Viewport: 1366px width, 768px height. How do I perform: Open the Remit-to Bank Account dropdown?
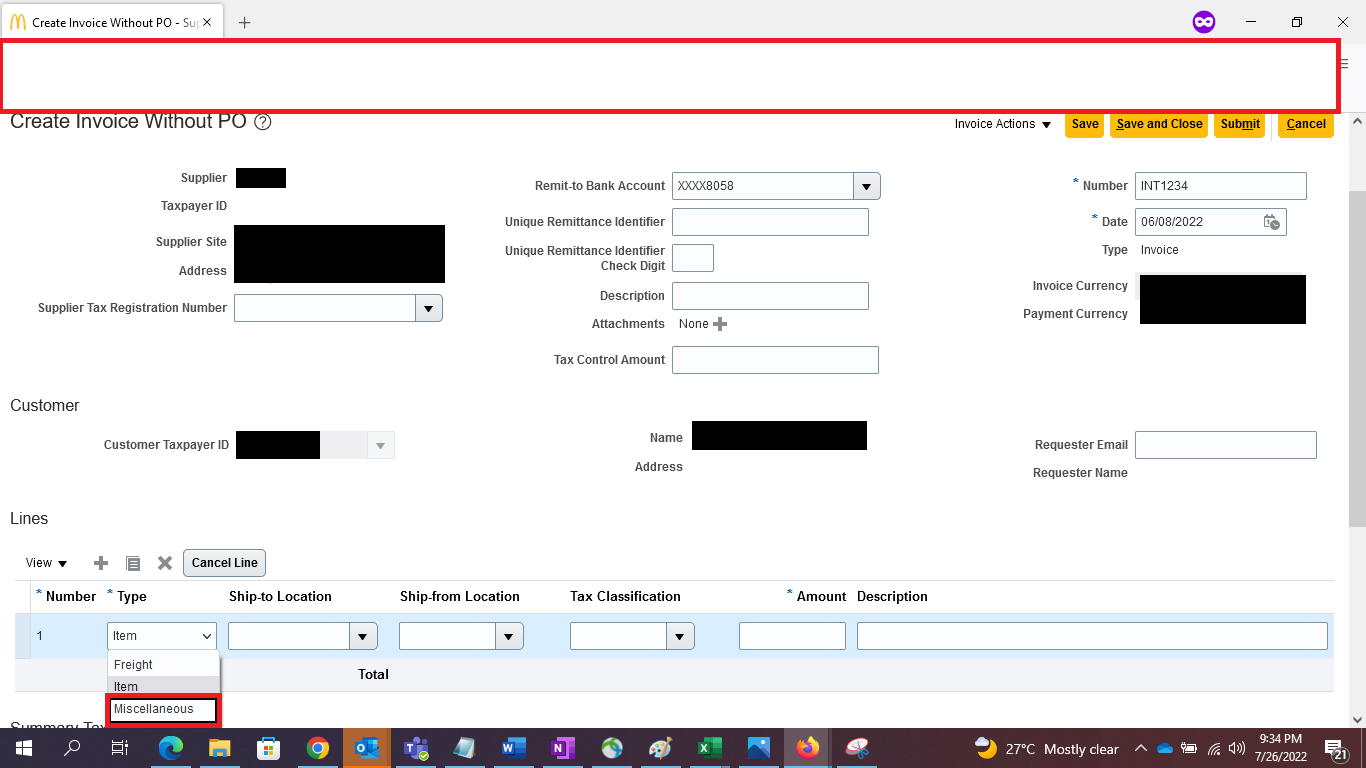(866, 185)
